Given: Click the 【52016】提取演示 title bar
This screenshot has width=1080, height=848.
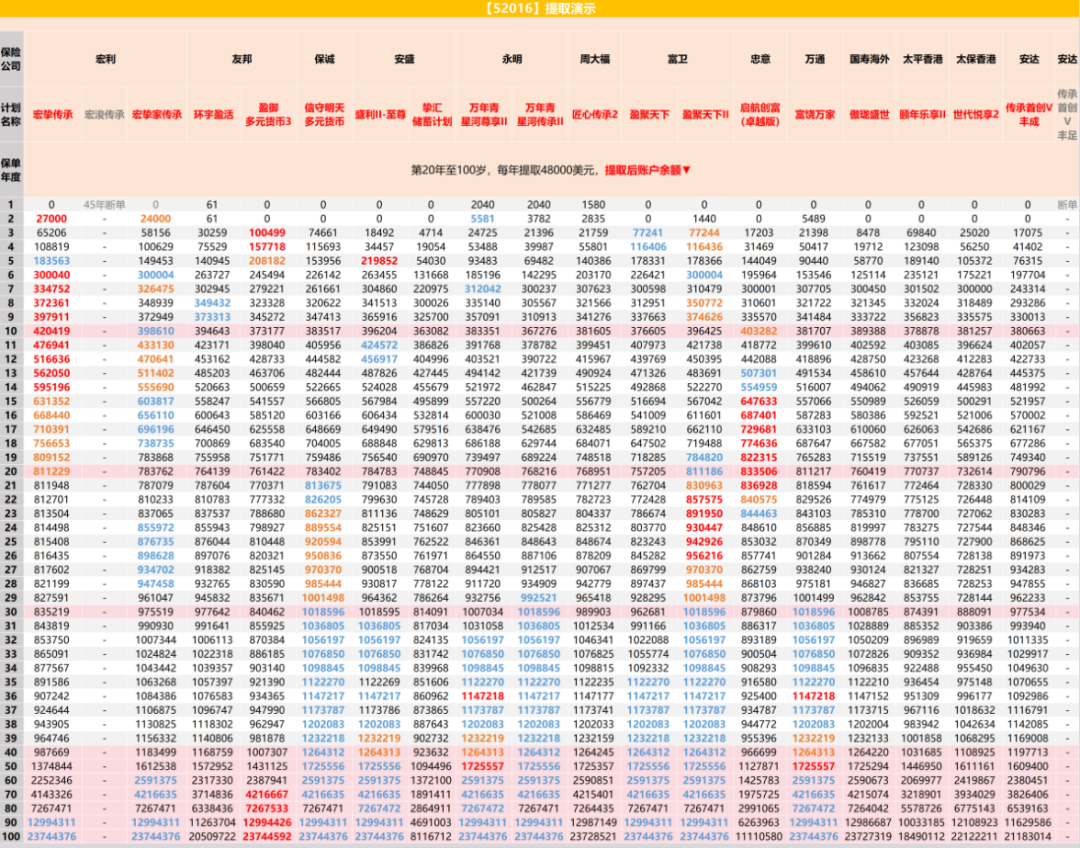Looking at the screenshot, I should point(540,9).
